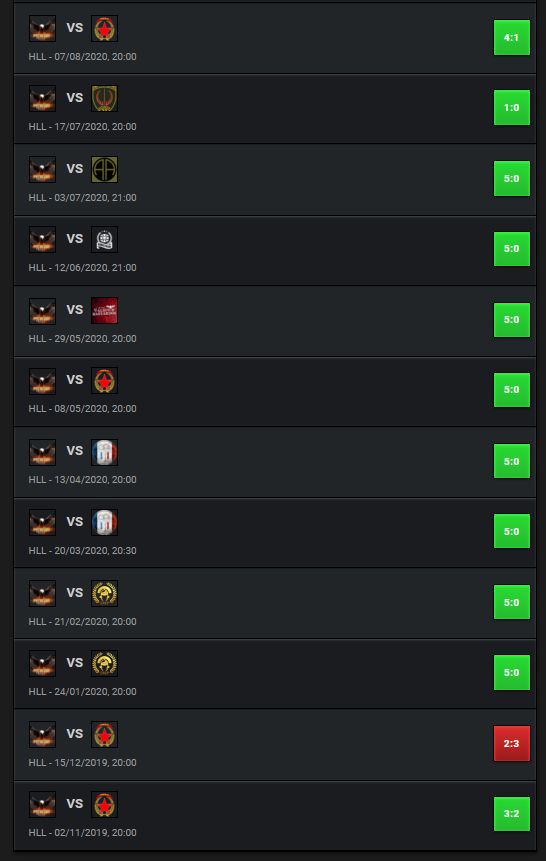The width and height of the screenshot is (546, 861).
Task: Open the 4:1 score button
Action: coord(511,37)
